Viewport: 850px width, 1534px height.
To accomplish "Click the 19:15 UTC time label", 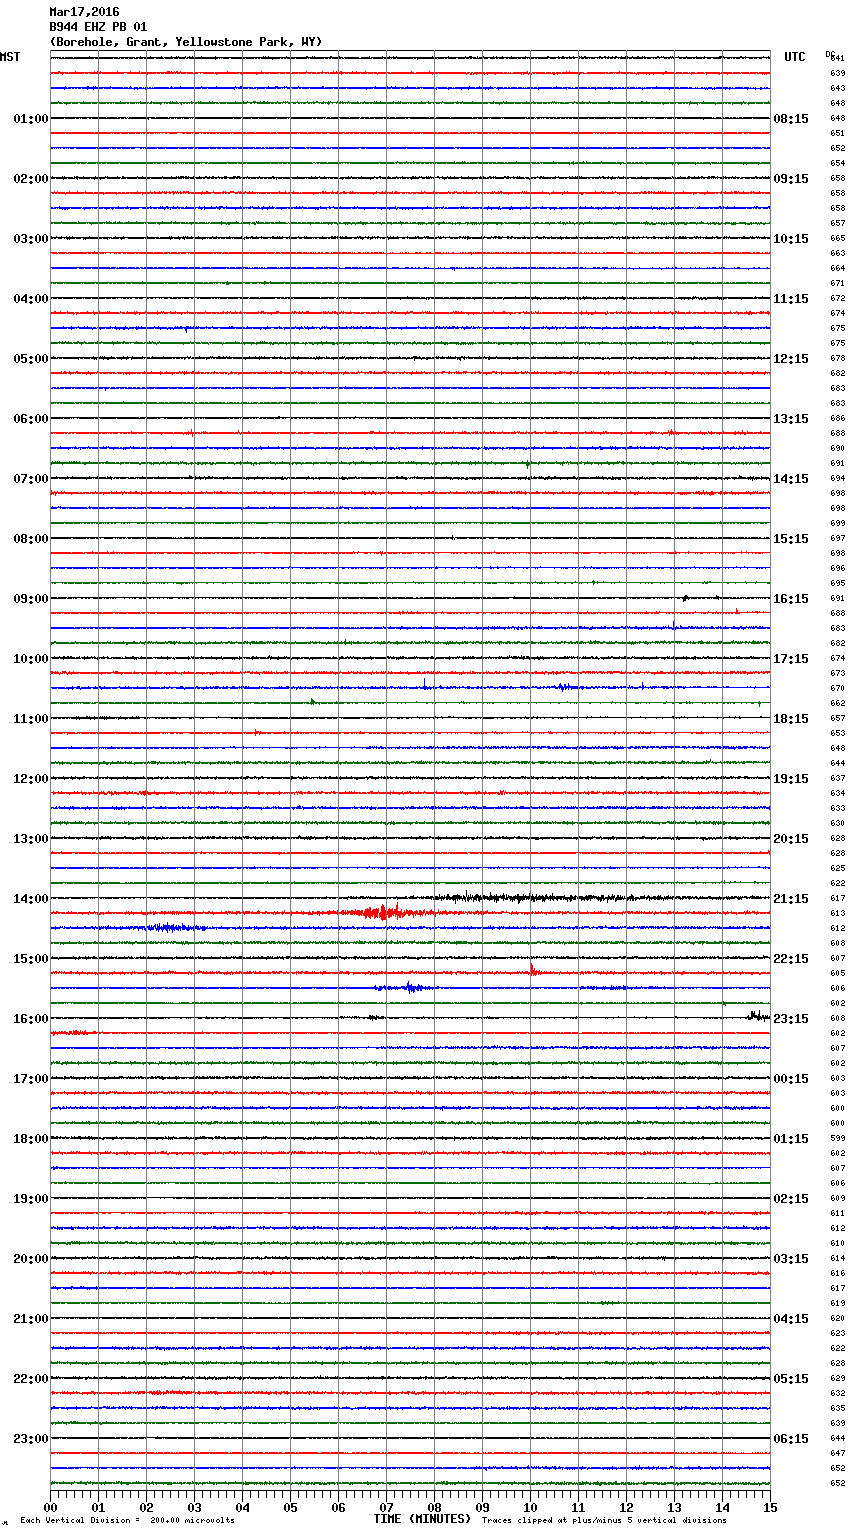I will (791, 779).
